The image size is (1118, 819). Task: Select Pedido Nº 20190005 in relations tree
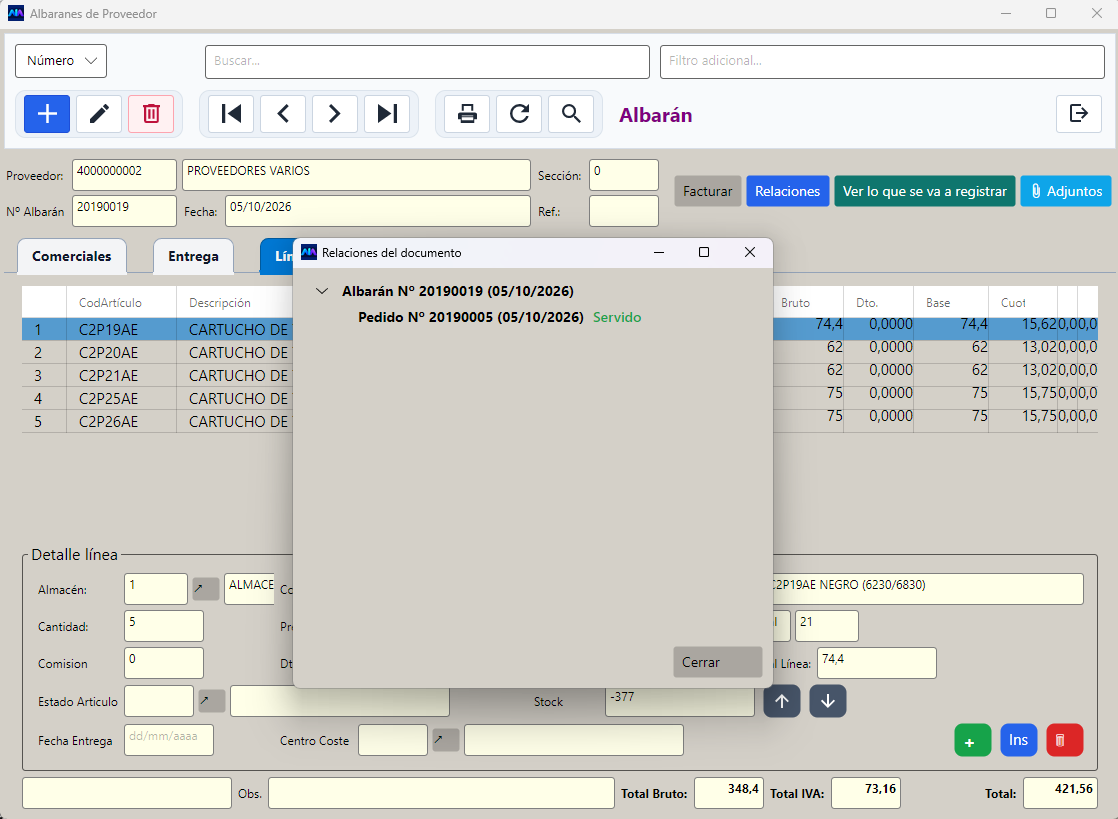471,317
